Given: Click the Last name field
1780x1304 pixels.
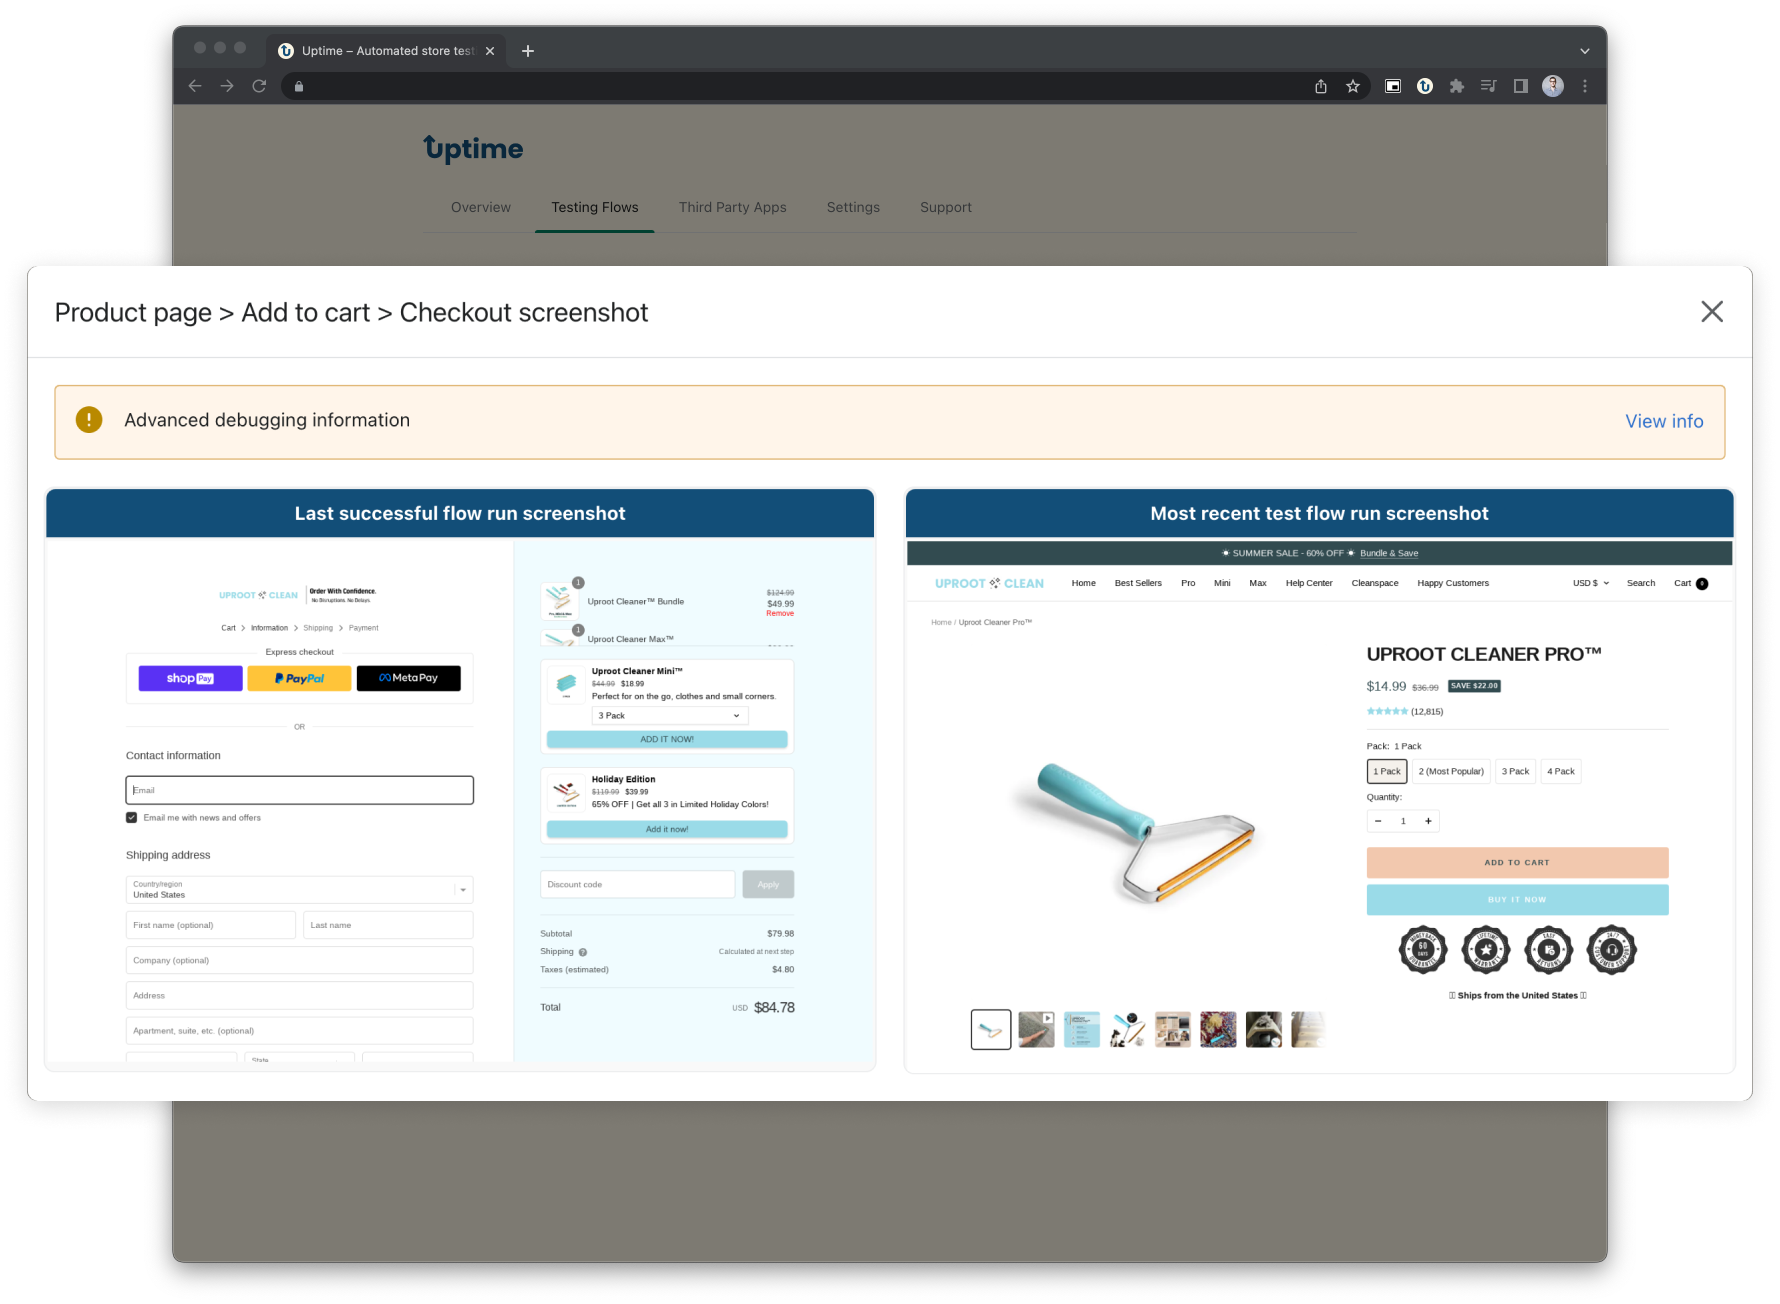Looking at the screenshot, I should pos(388,925).
